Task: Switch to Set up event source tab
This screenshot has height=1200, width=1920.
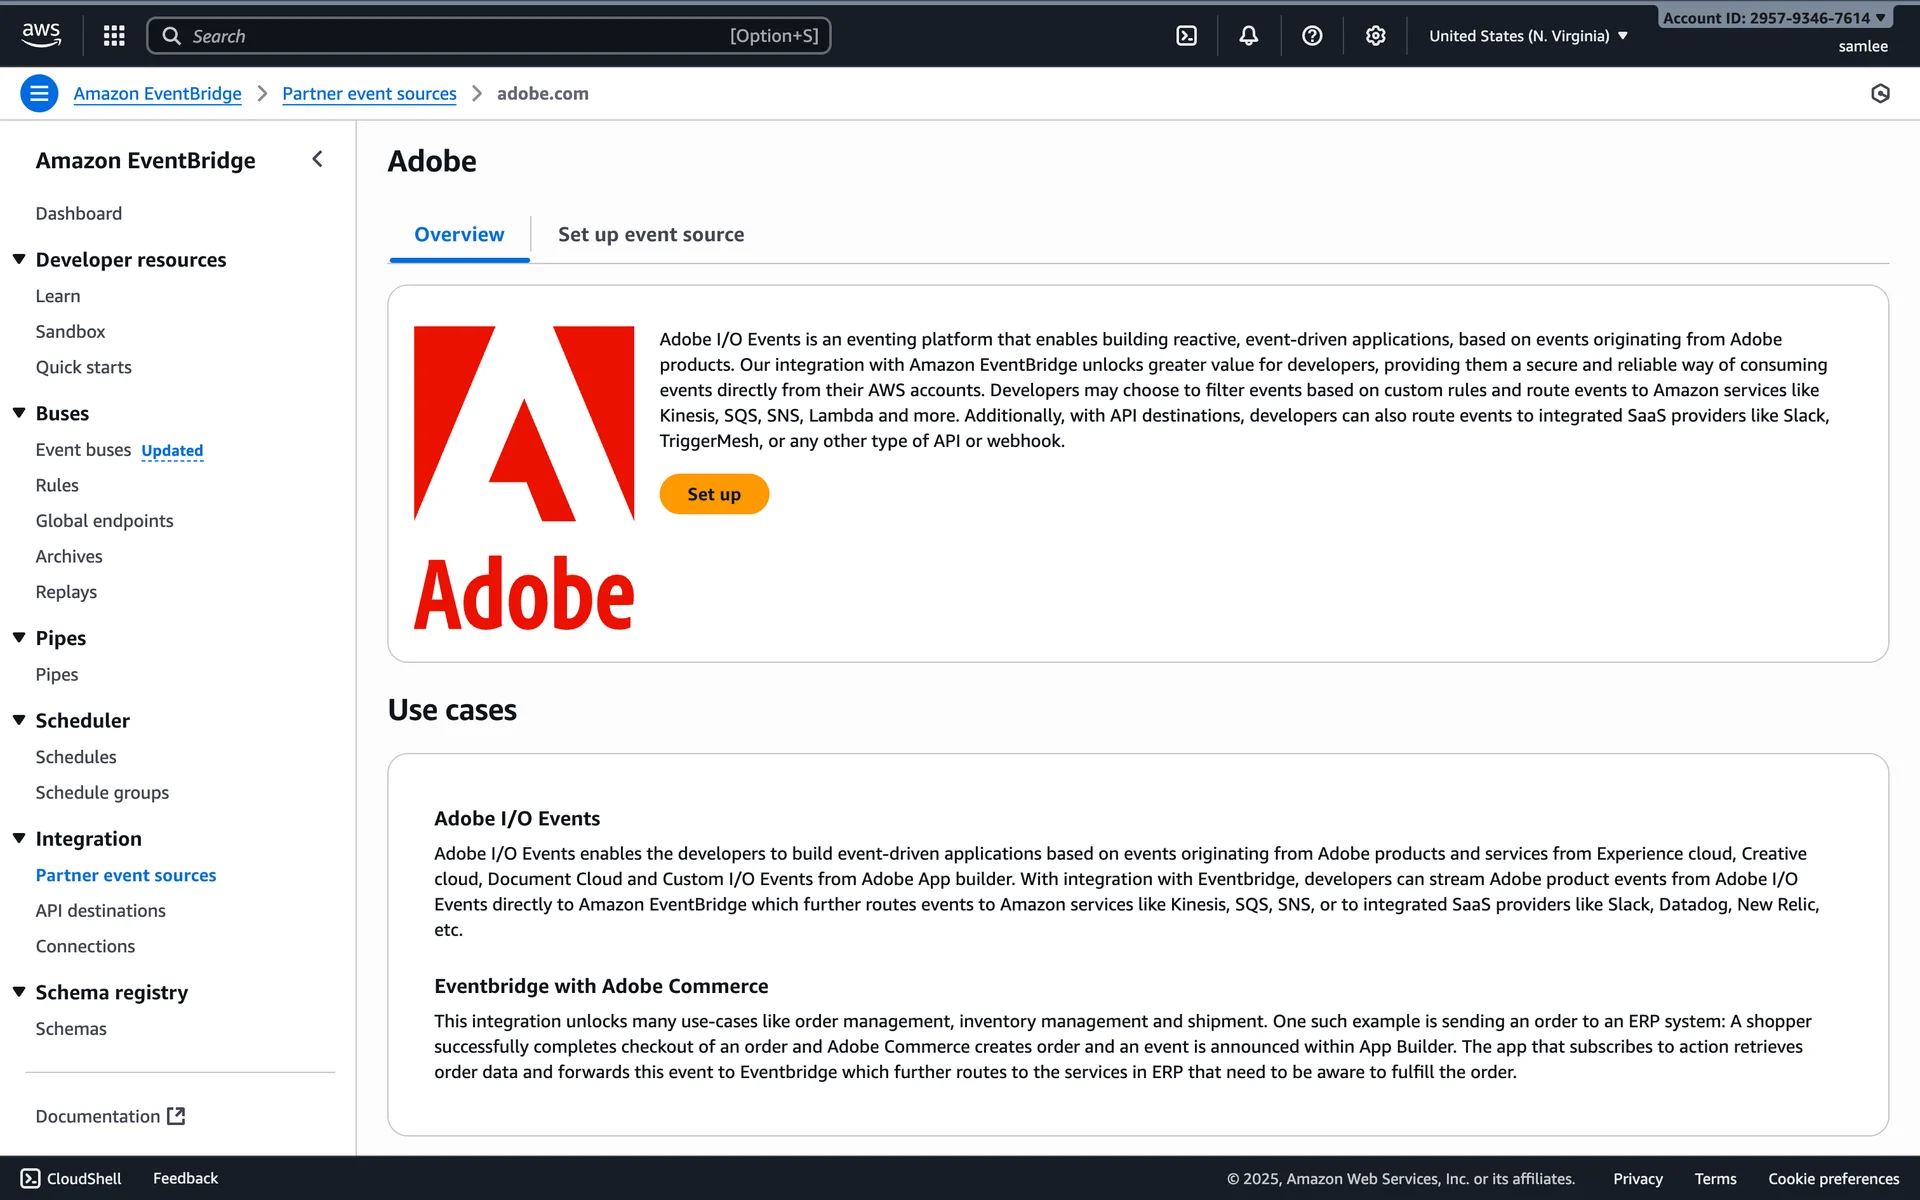Action: coord(651,235)
